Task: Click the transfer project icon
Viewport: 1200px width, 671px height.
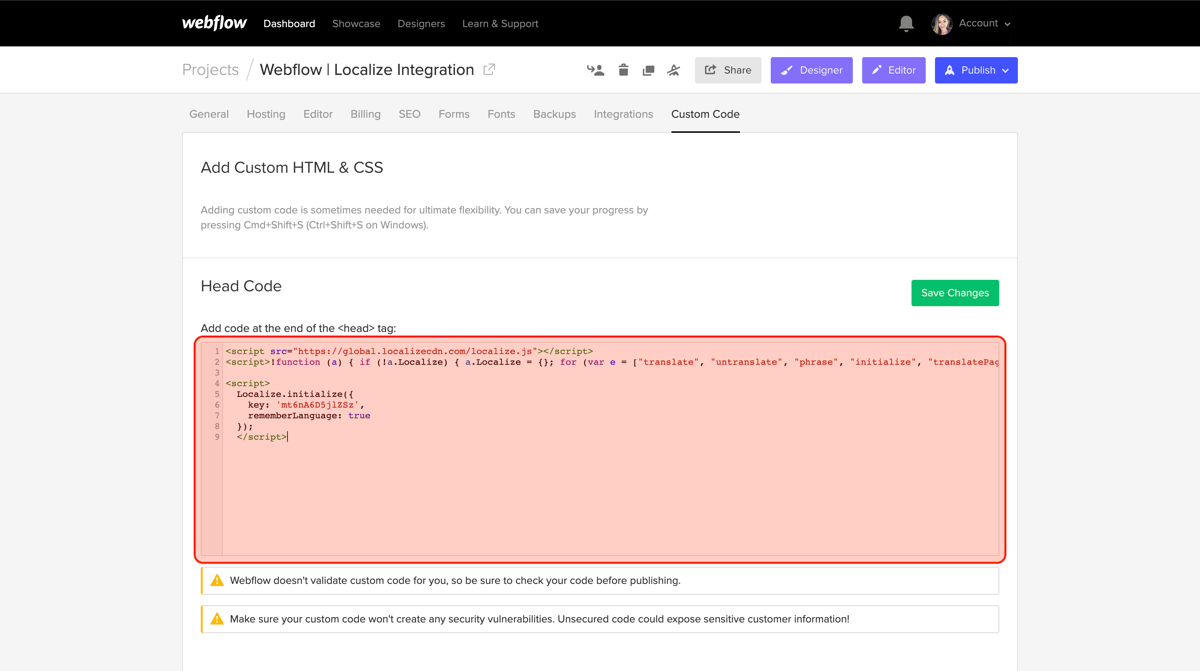Action: (596, 70)
